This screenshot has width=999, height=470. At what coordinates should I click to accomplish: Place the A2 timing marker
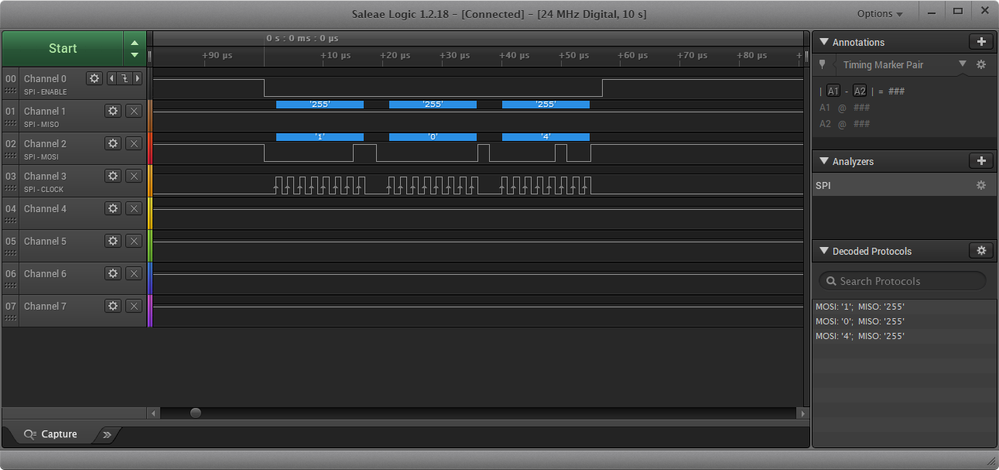(860, 91)
